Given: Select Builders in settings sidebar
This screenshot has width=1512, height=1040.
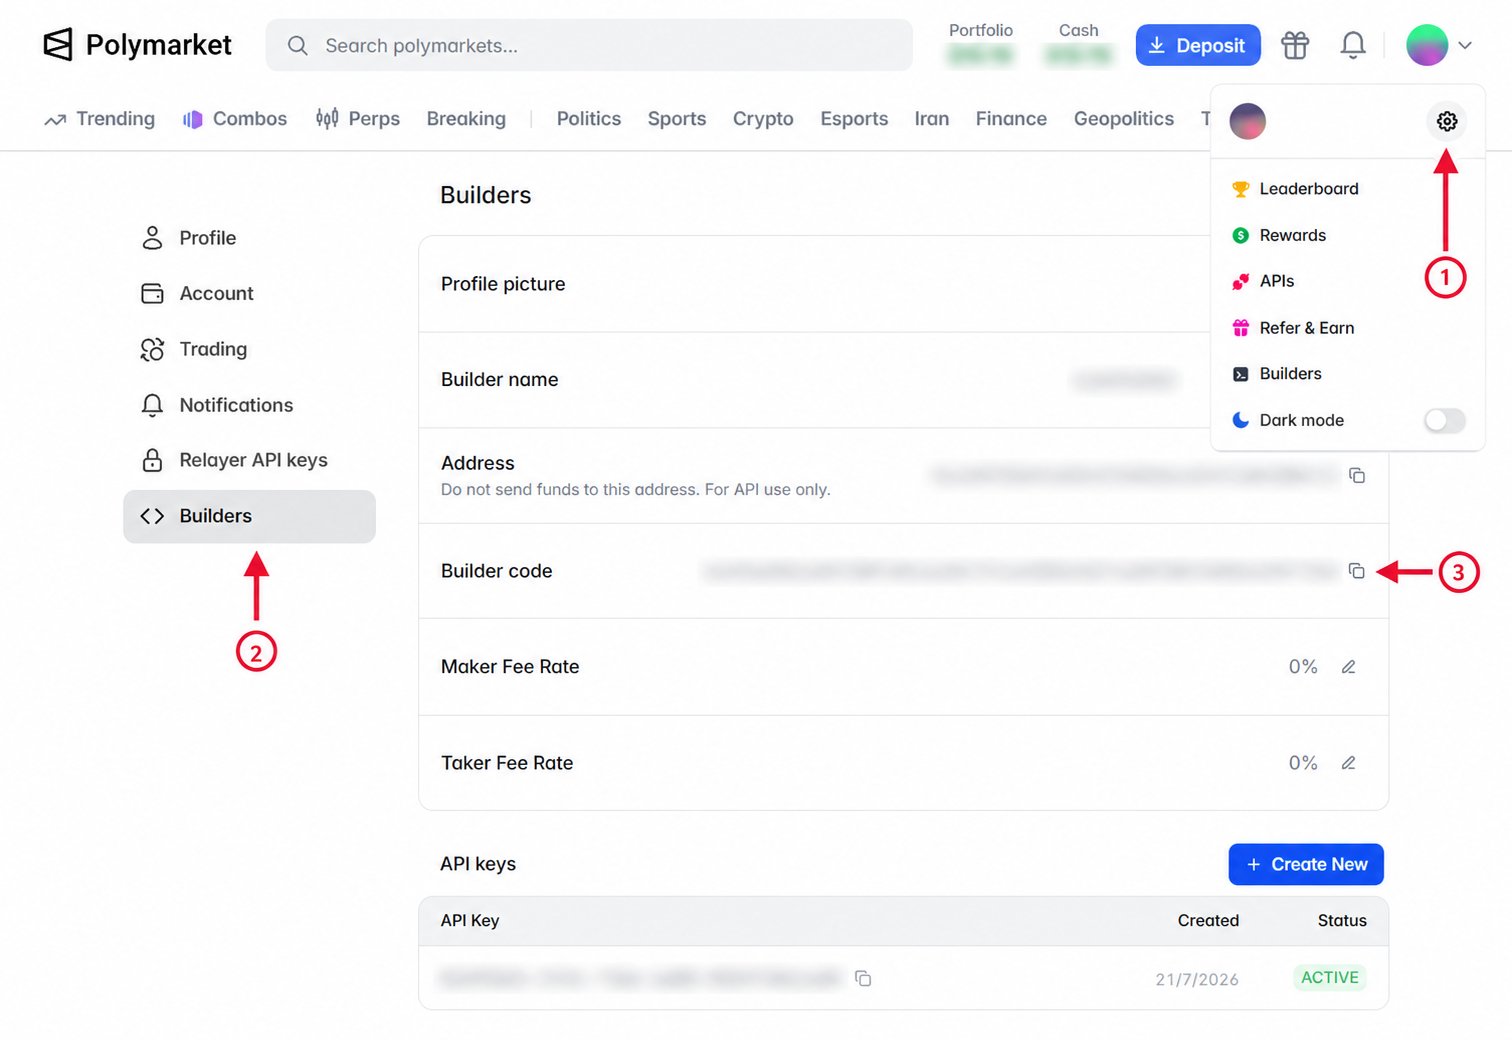Looking at the screenshot, I should pos(249,516).
